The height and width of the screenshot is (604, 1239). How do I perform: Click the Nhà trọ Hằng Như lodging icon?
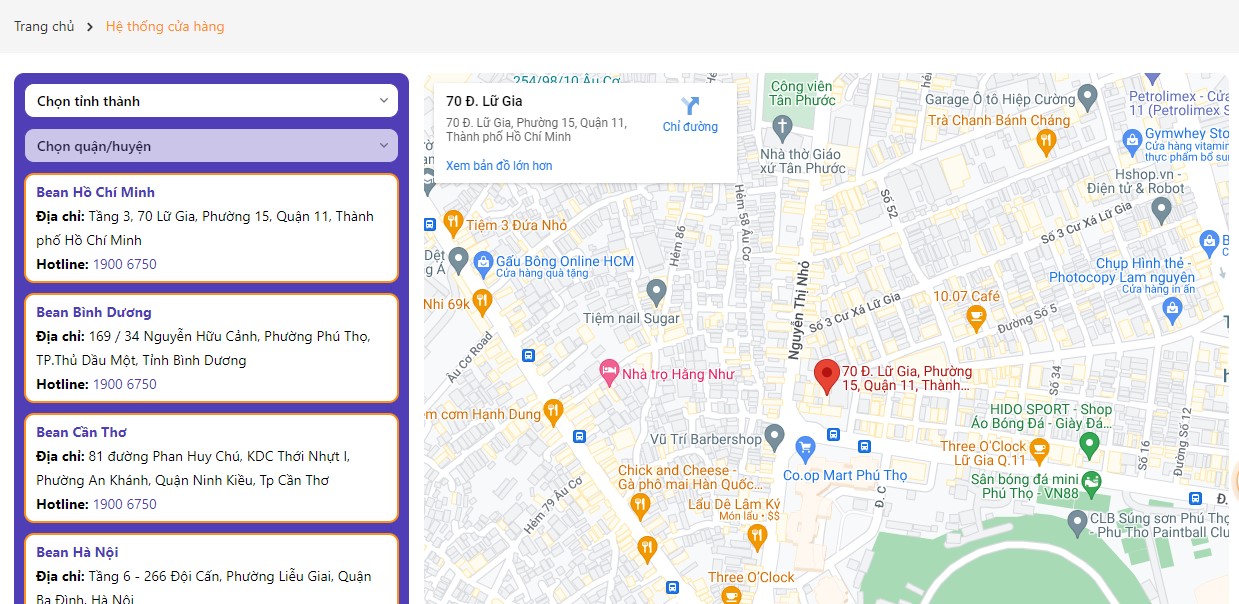608,373
